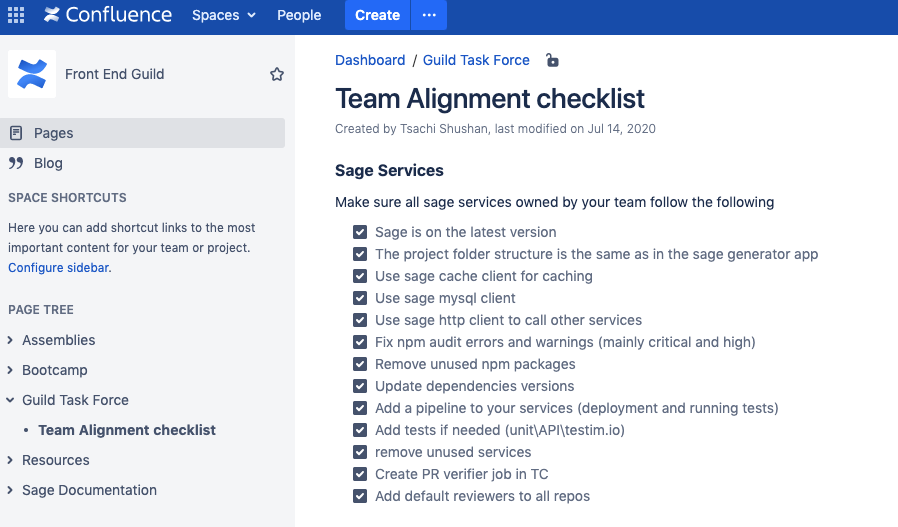Click the Blog quote icon in sidebar
The width and height of the screenshot is (898, 527).
pyautogui.click(x=16, y=163)
